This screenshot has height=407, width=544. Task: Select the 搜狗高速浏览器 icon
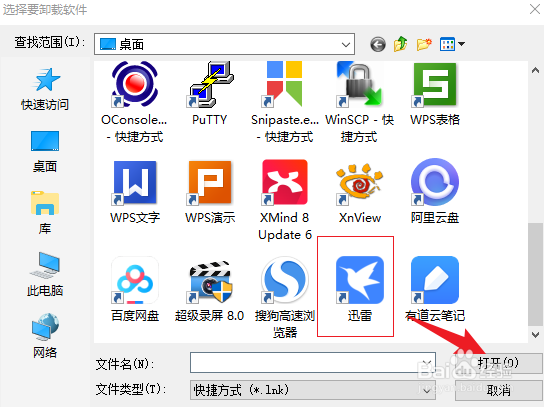(x=284, y=280)
